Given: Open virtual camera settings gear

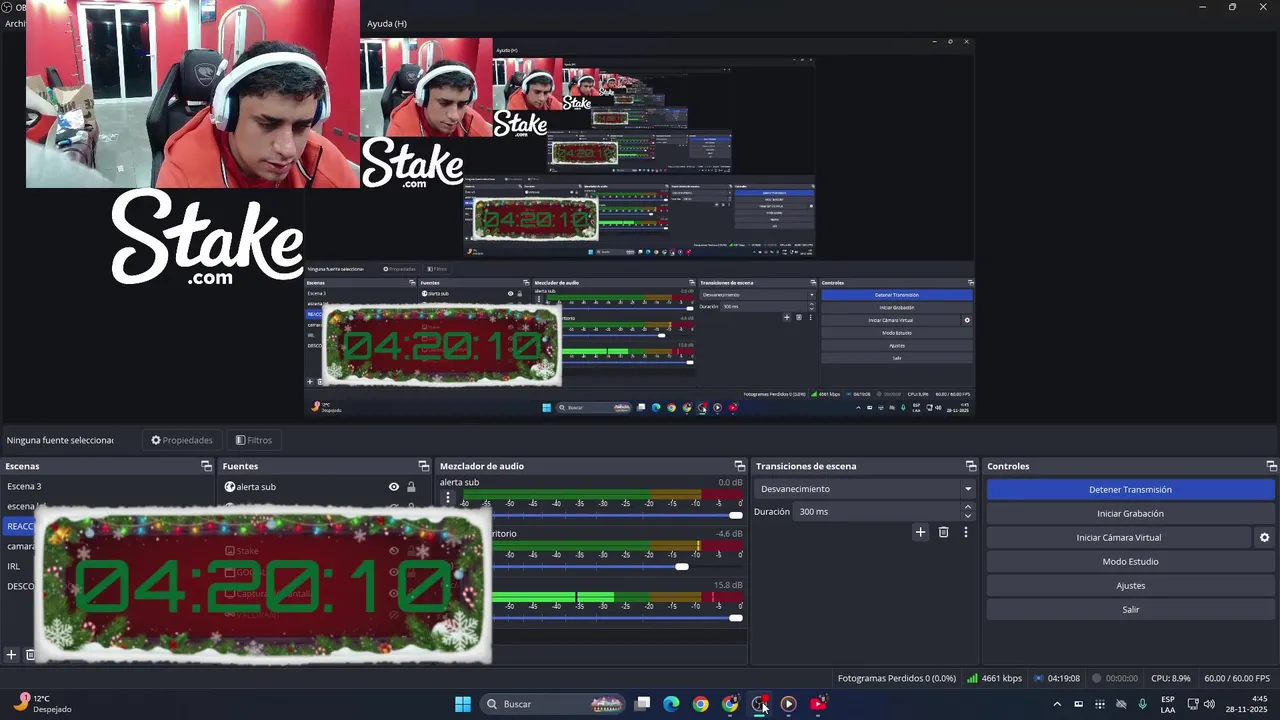Looking at the screenshot, I should tap(1264, 538).
